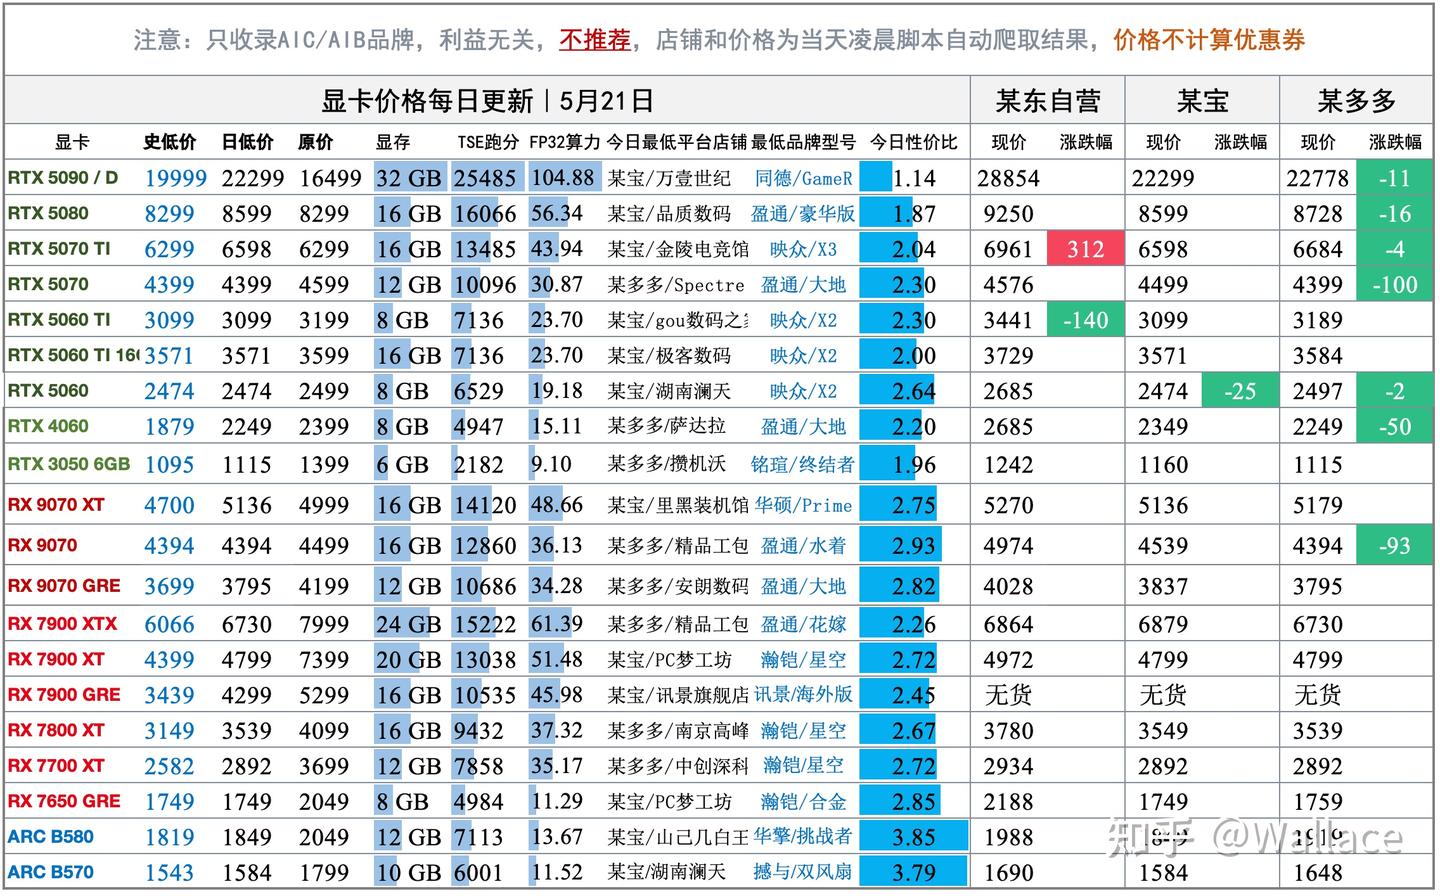Click the green -25 price change cell
This screenshot has height=896, width=1440.
click(x=1240, y=391)
